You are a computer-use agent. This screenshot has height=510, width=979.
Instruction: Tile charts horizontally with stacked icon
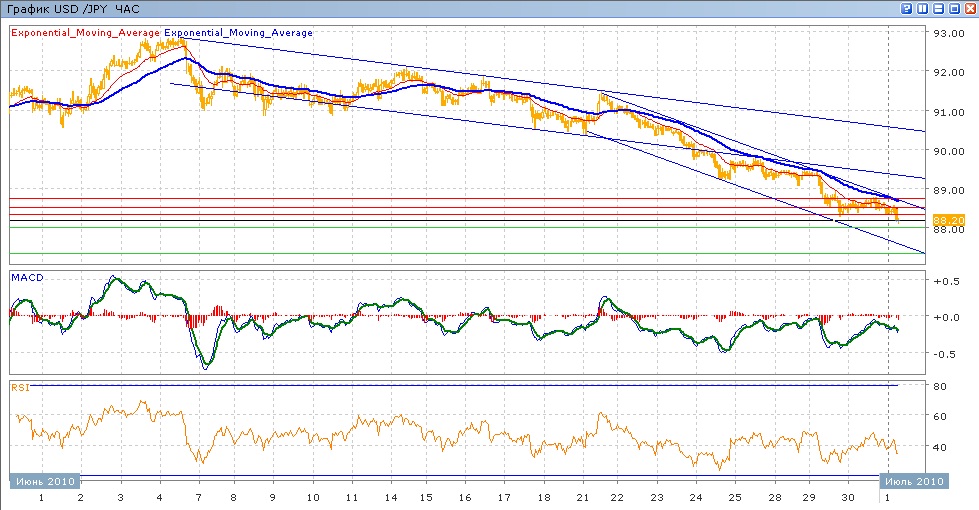[x=938, y=8]
